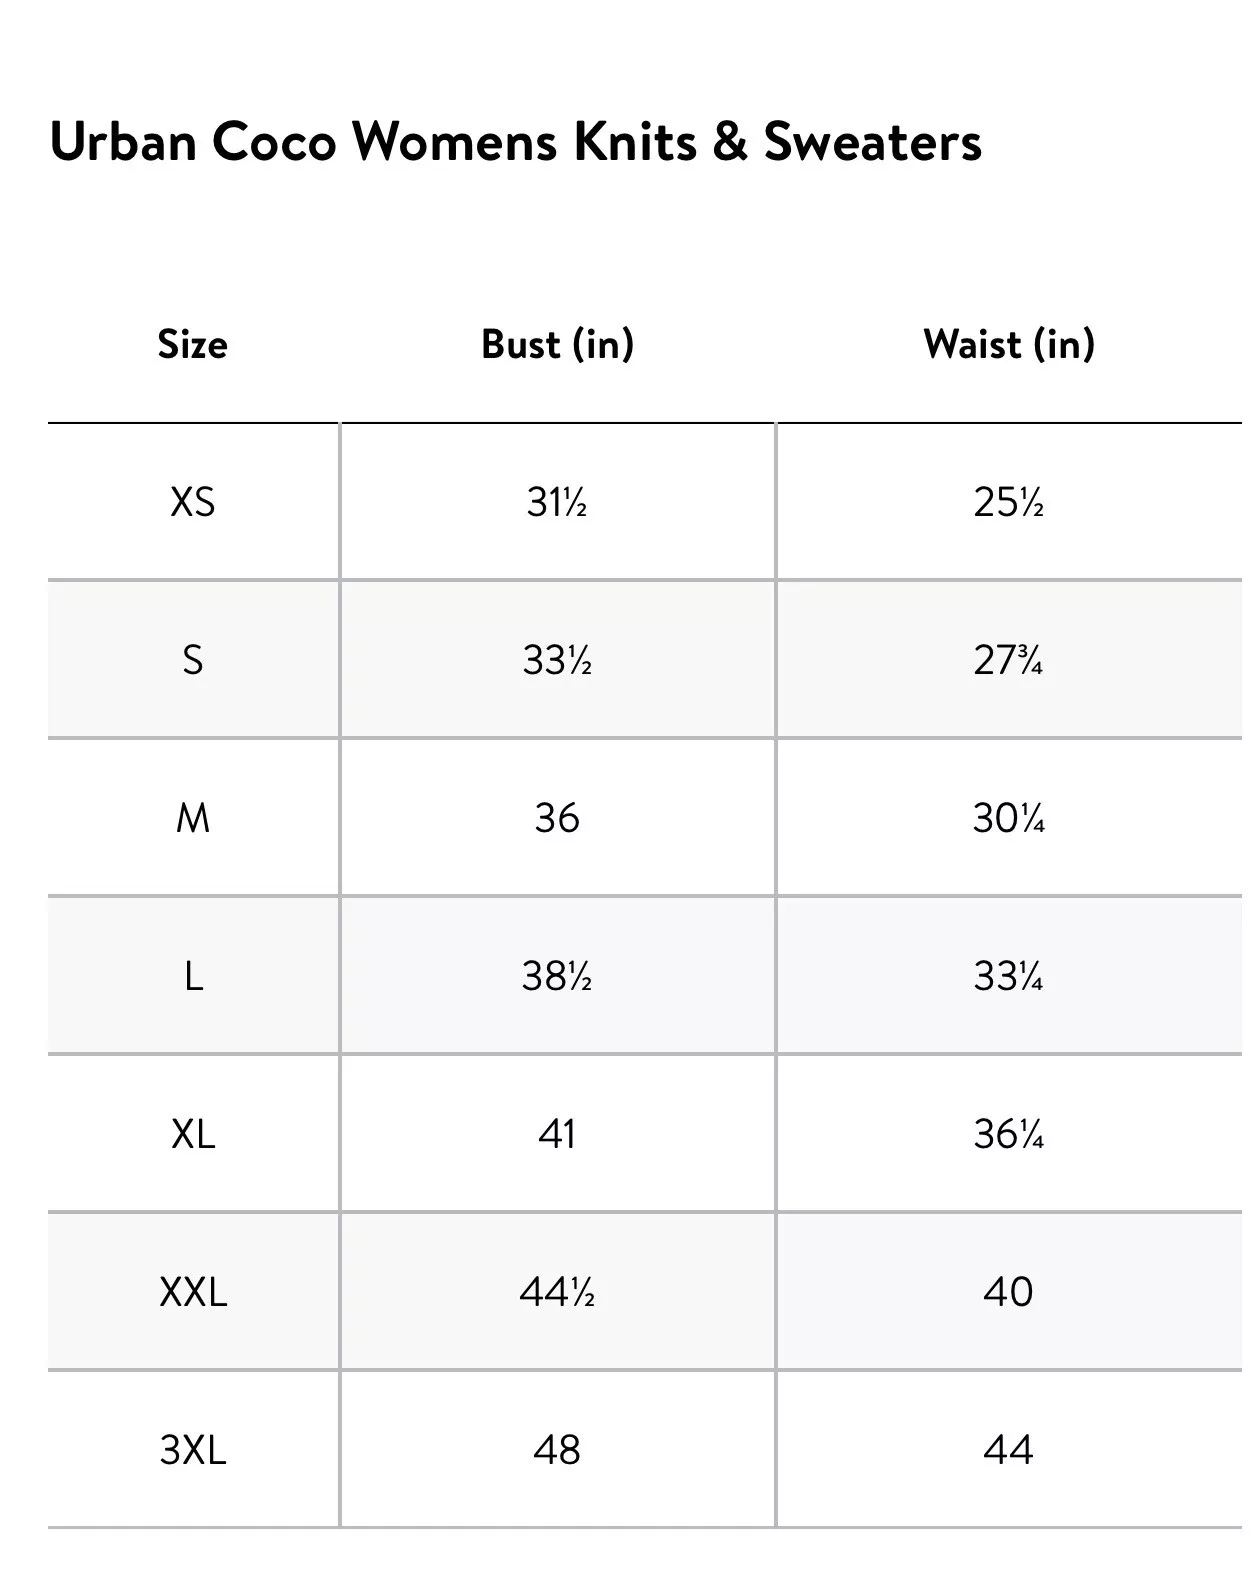
Task: Click the XS size row label
Action: (193, 501)
